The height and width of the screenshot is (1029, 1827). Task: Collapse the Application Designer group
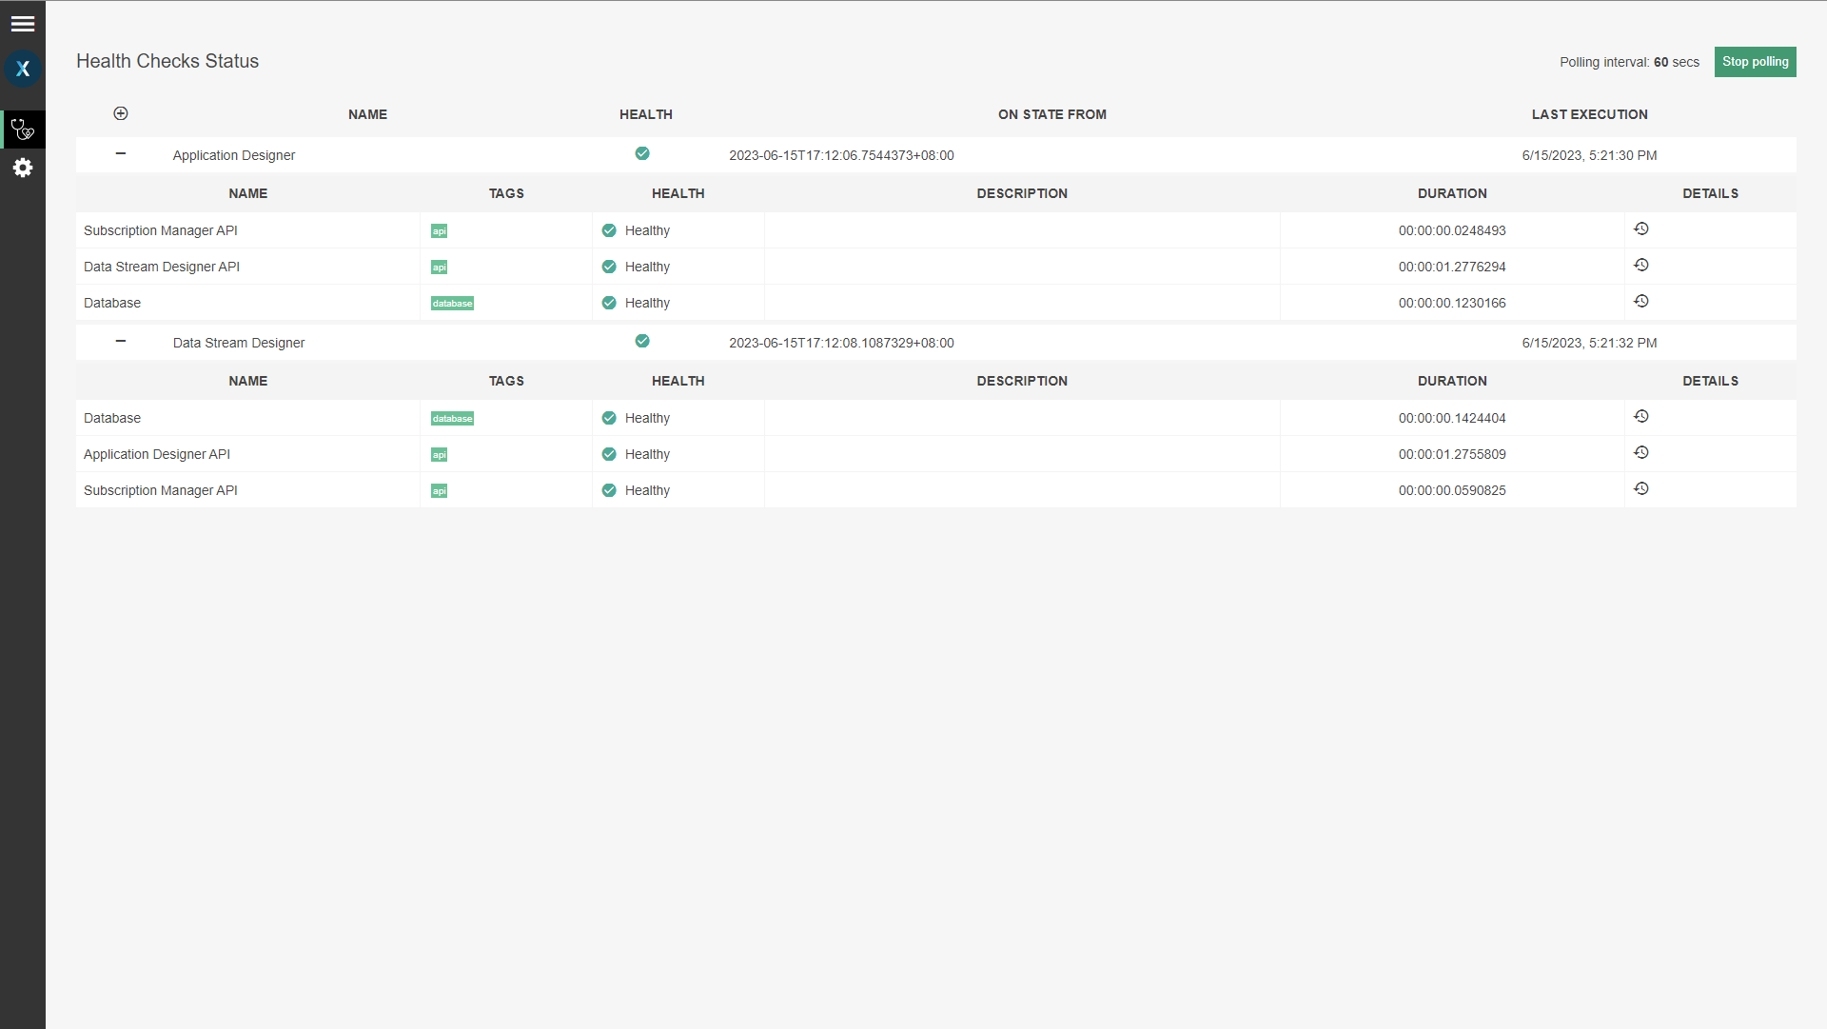coord(121,154)
